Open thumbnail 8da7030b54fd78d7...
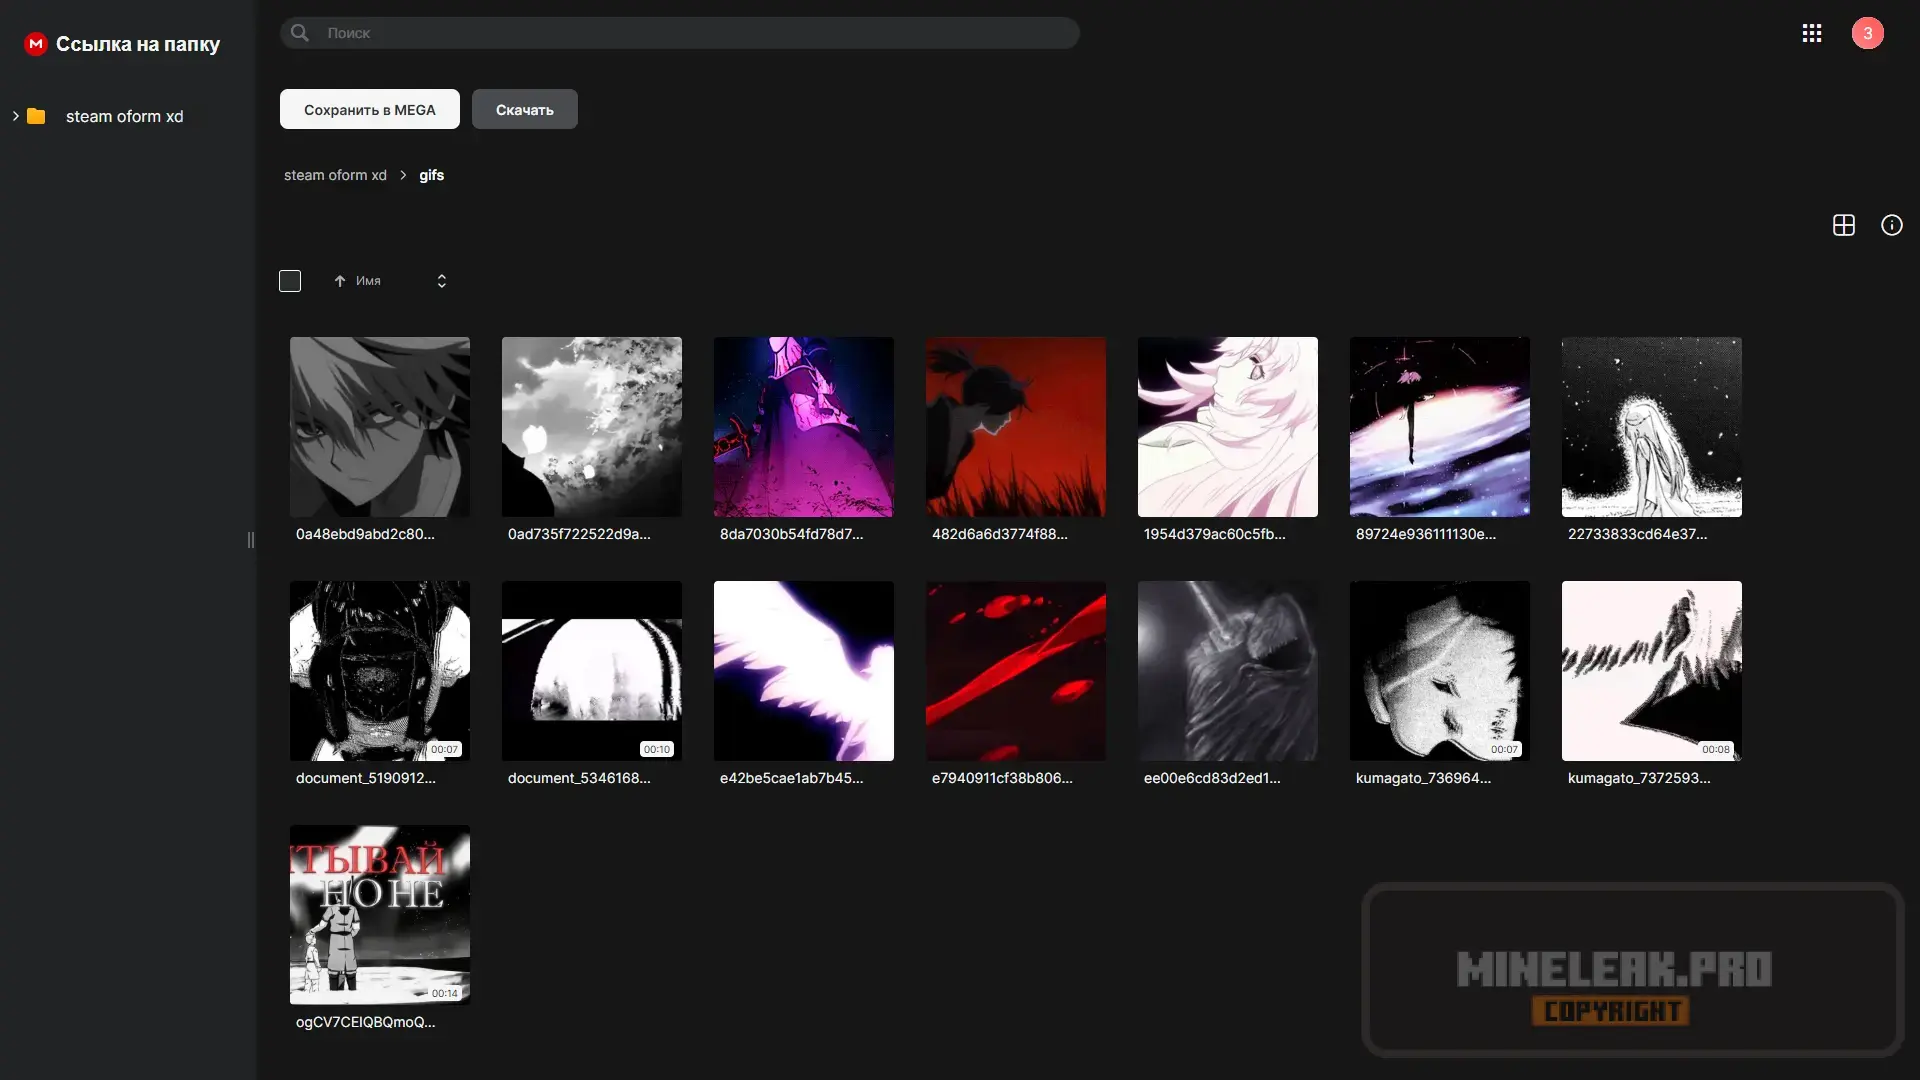Viewport: 1920px width, 1080px height. click(x=804, y=427)
